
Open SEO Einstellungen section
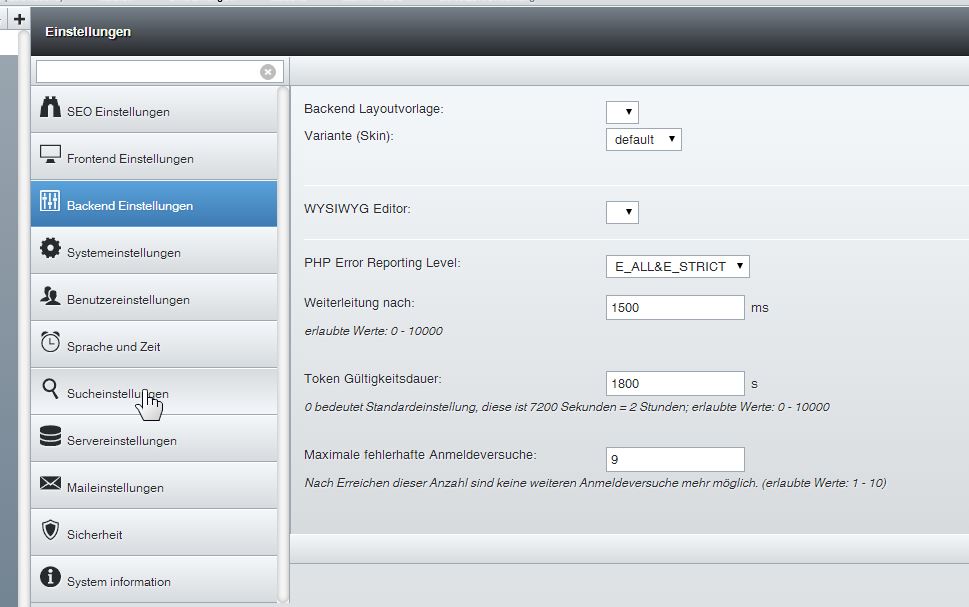(154, 109)
